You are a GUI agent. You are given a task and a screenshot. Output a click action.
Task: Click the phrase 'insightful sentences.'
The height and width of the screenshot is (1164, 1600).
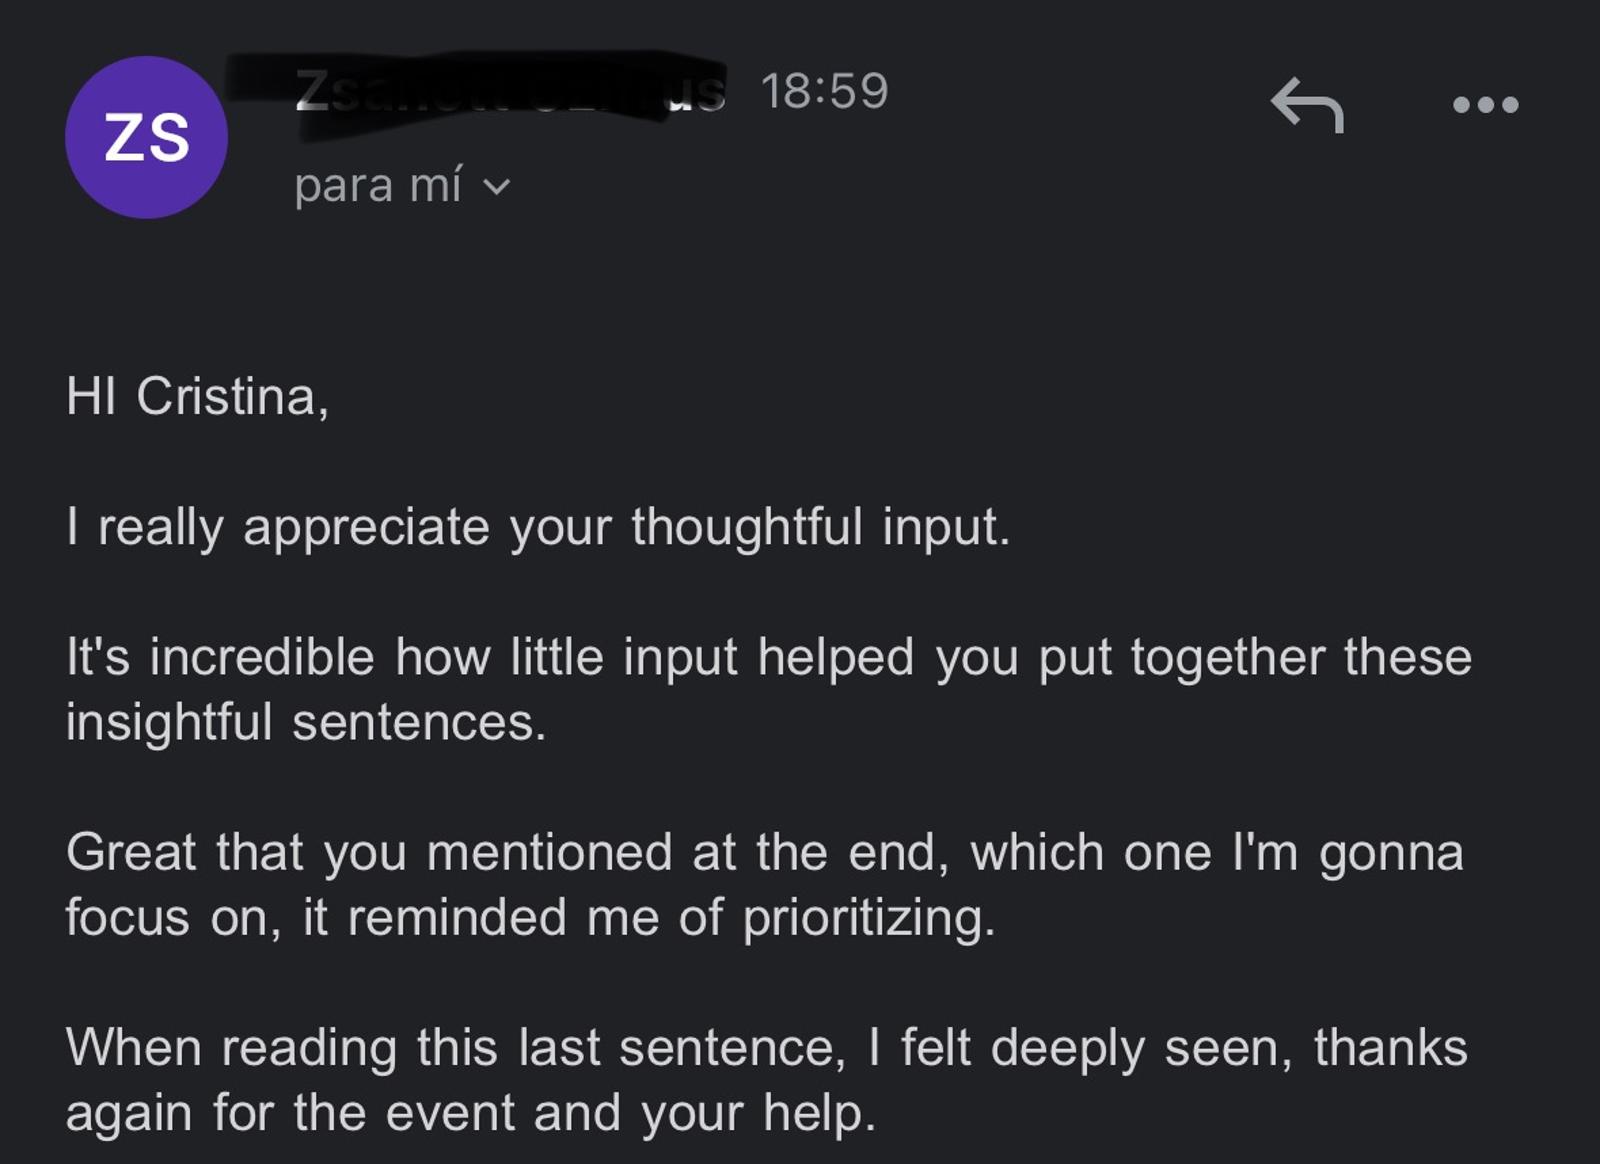[306, 722]
